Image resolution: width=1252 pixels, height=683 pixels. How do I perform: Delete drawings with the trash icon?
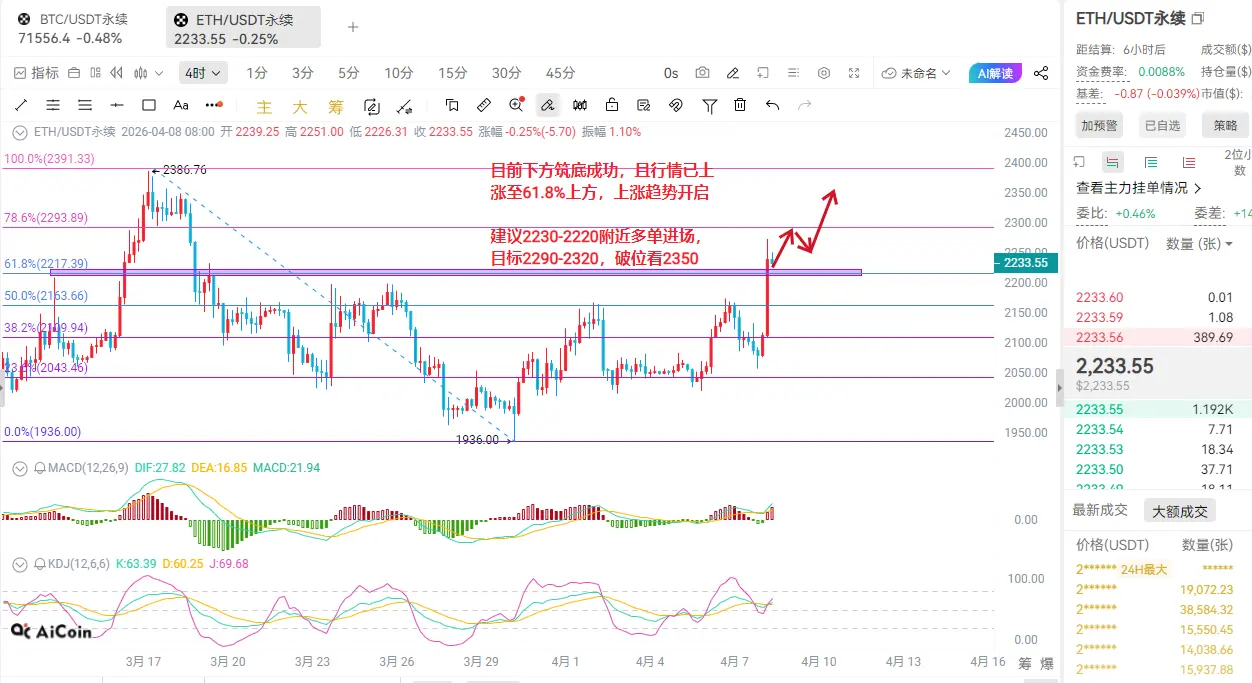pos(740,105)
